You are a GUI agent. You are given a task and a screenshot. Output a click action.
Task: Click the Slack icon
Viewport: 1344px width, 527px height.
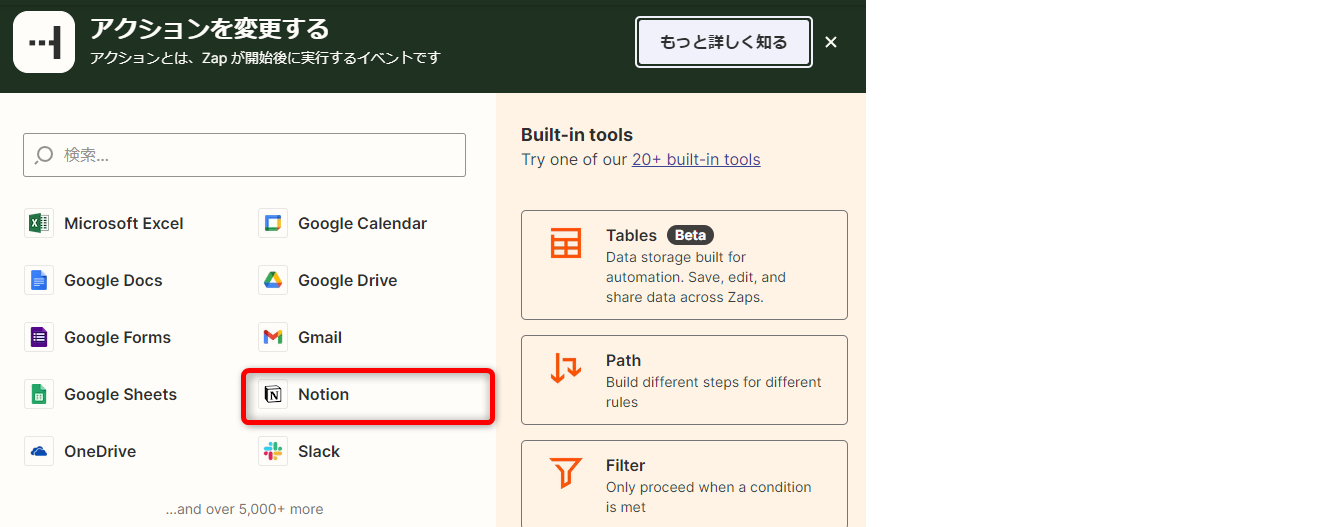[x=273, y=451]
